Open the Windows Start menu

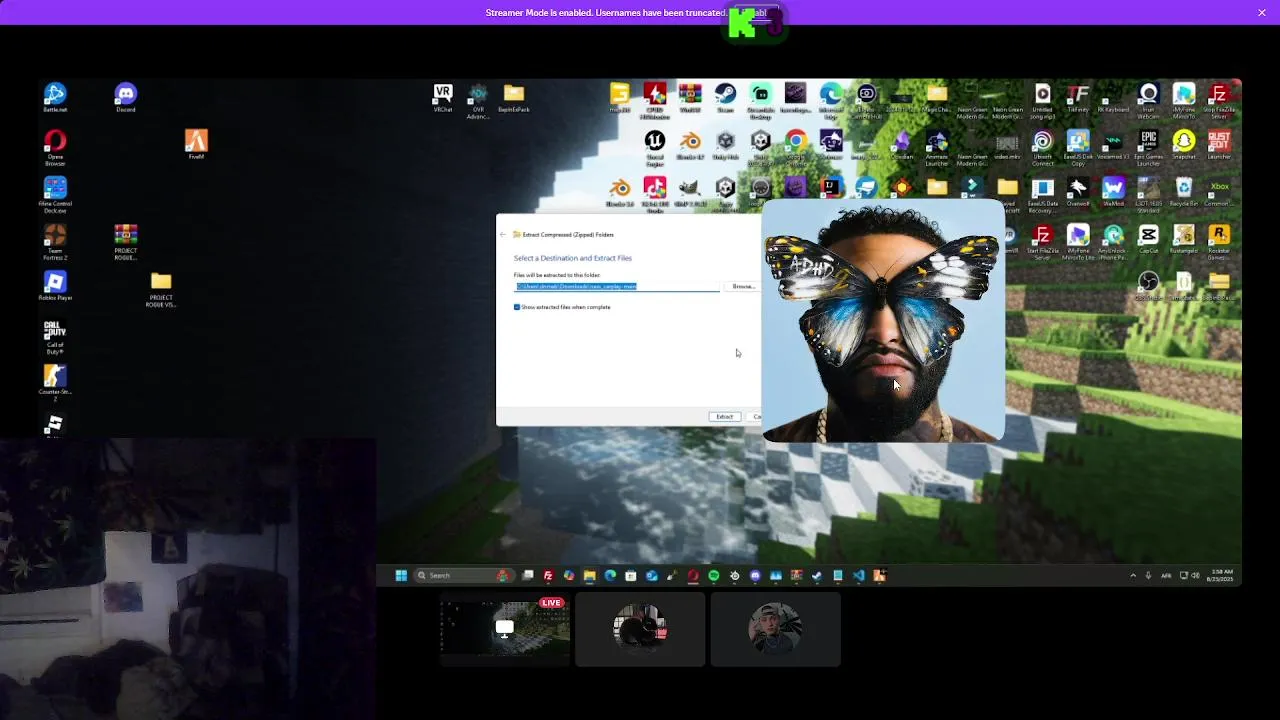point(401,575)
